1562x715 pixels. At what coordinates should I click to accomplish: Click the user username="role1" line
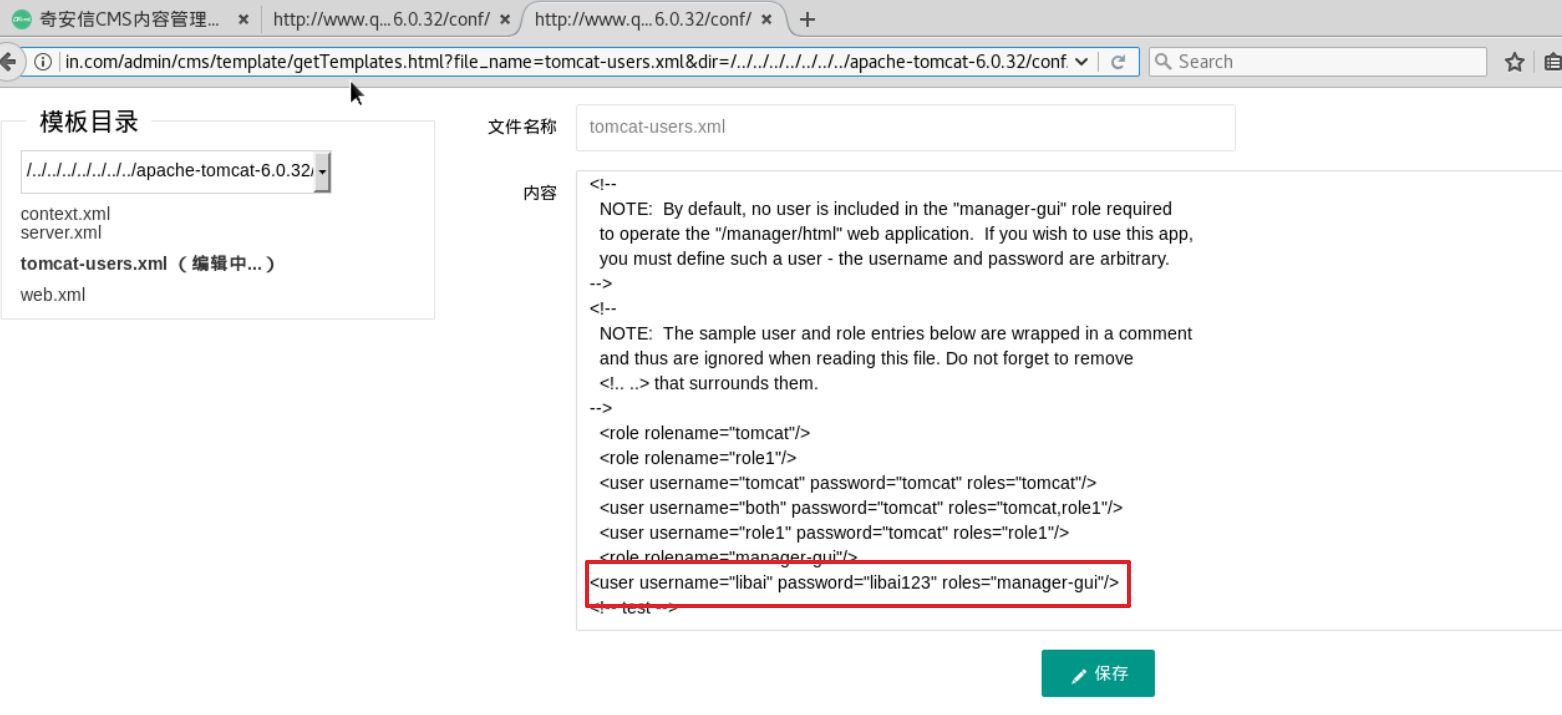point(834,532)
